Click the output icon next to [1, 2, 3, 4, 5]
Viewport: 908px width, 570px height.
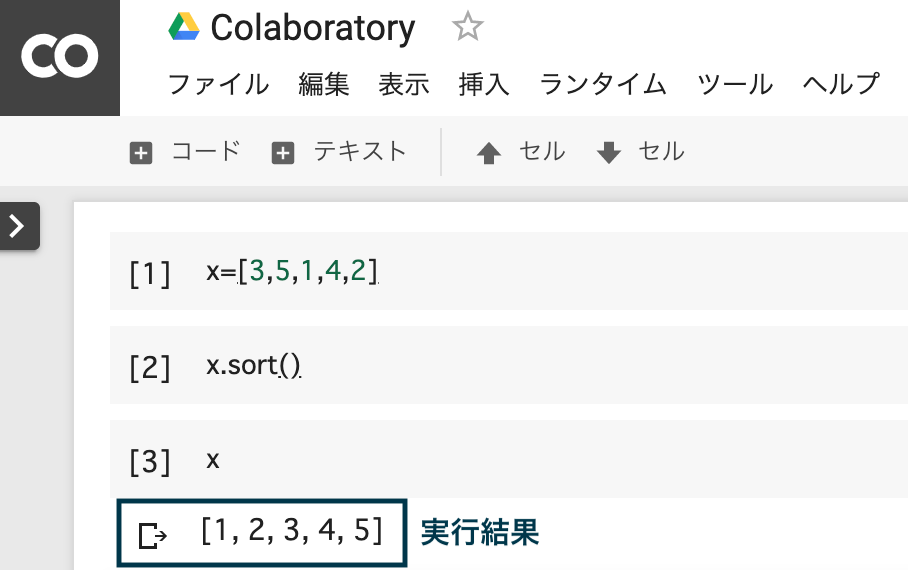coord(152,535)
